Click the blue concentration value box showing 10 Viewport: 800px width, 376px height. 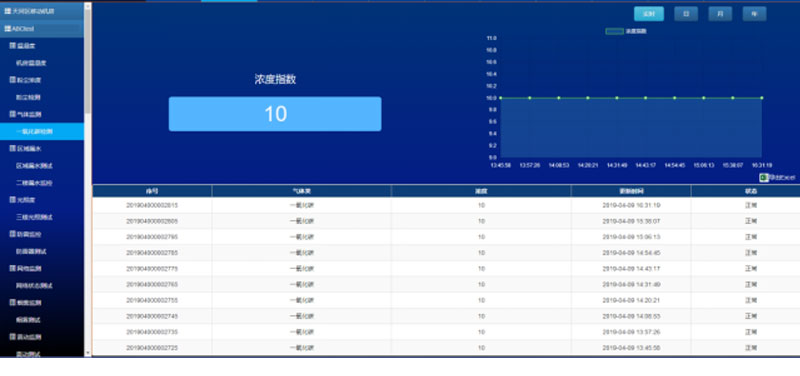click(x=275, y=114)
